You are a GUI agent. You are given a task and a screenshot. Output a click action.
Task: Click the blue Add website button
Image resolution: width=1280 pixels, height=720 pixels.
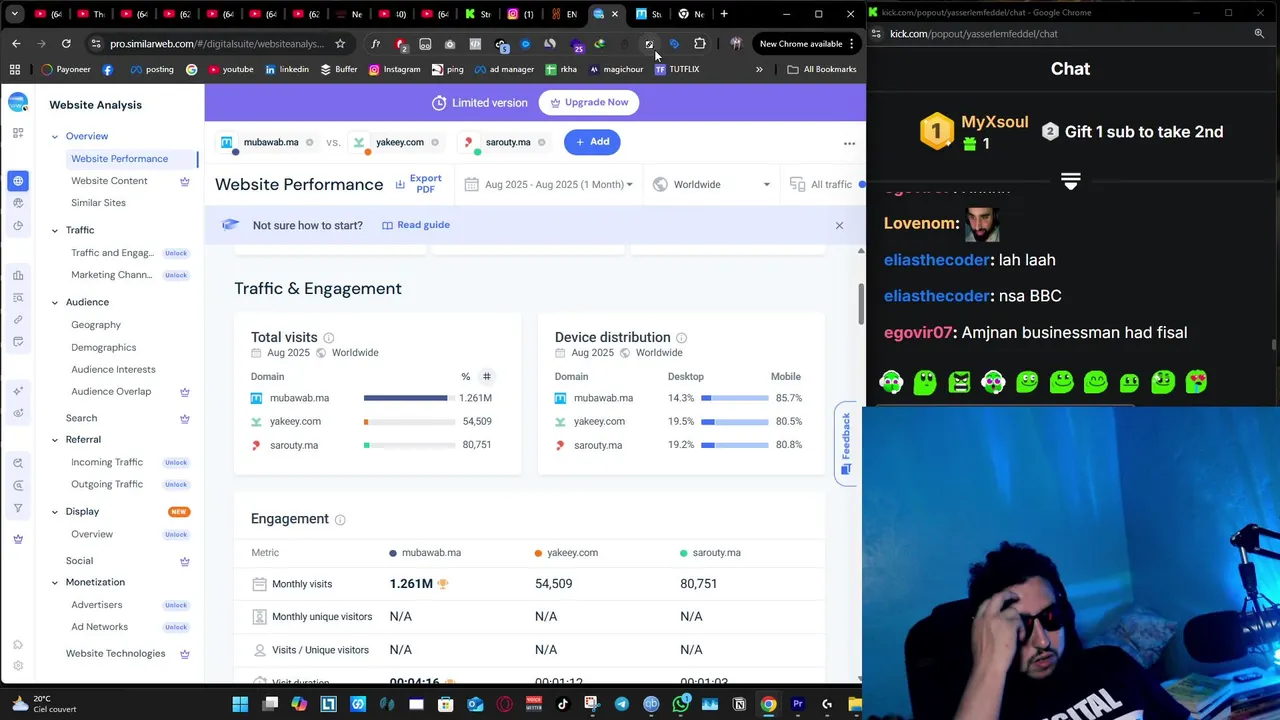[592, 142]
